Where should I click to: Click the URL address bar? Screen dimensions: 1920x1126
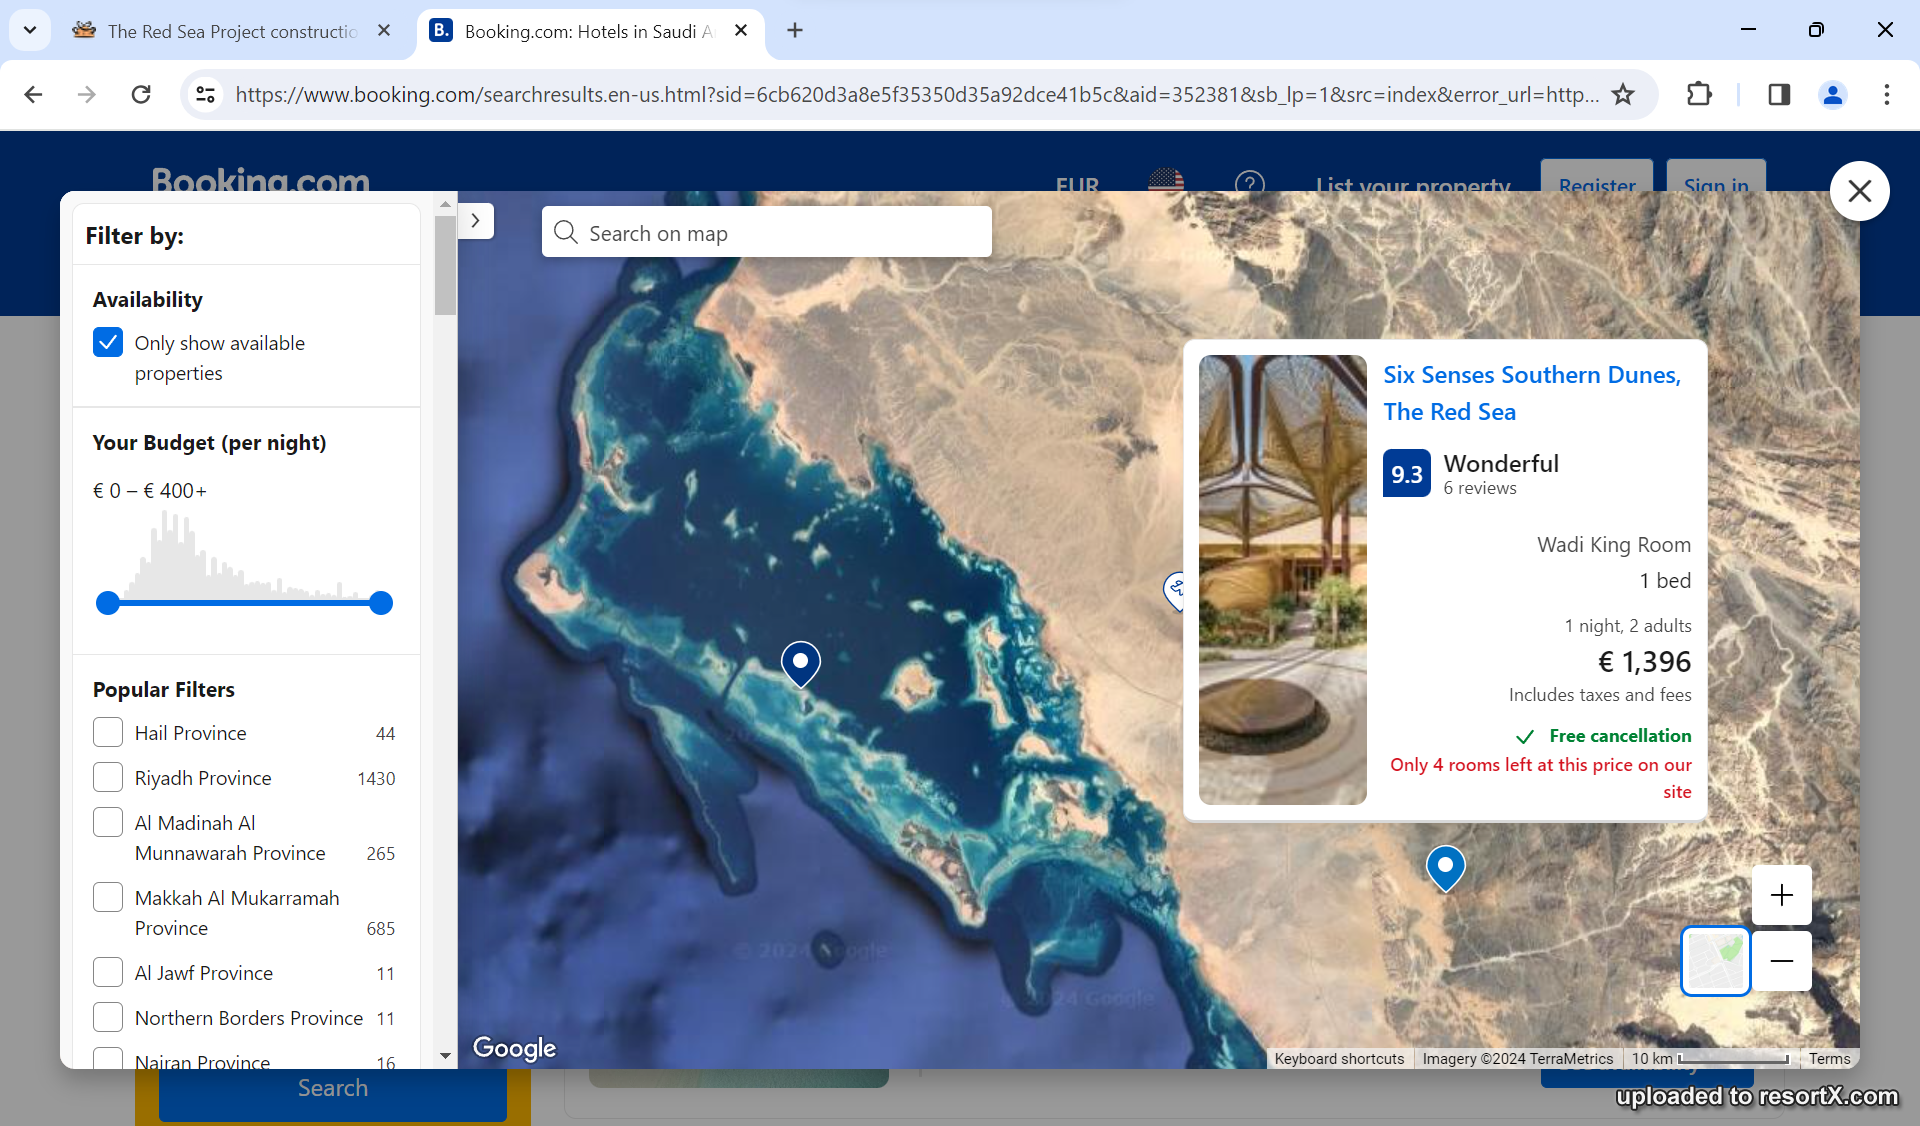[916, 95]
